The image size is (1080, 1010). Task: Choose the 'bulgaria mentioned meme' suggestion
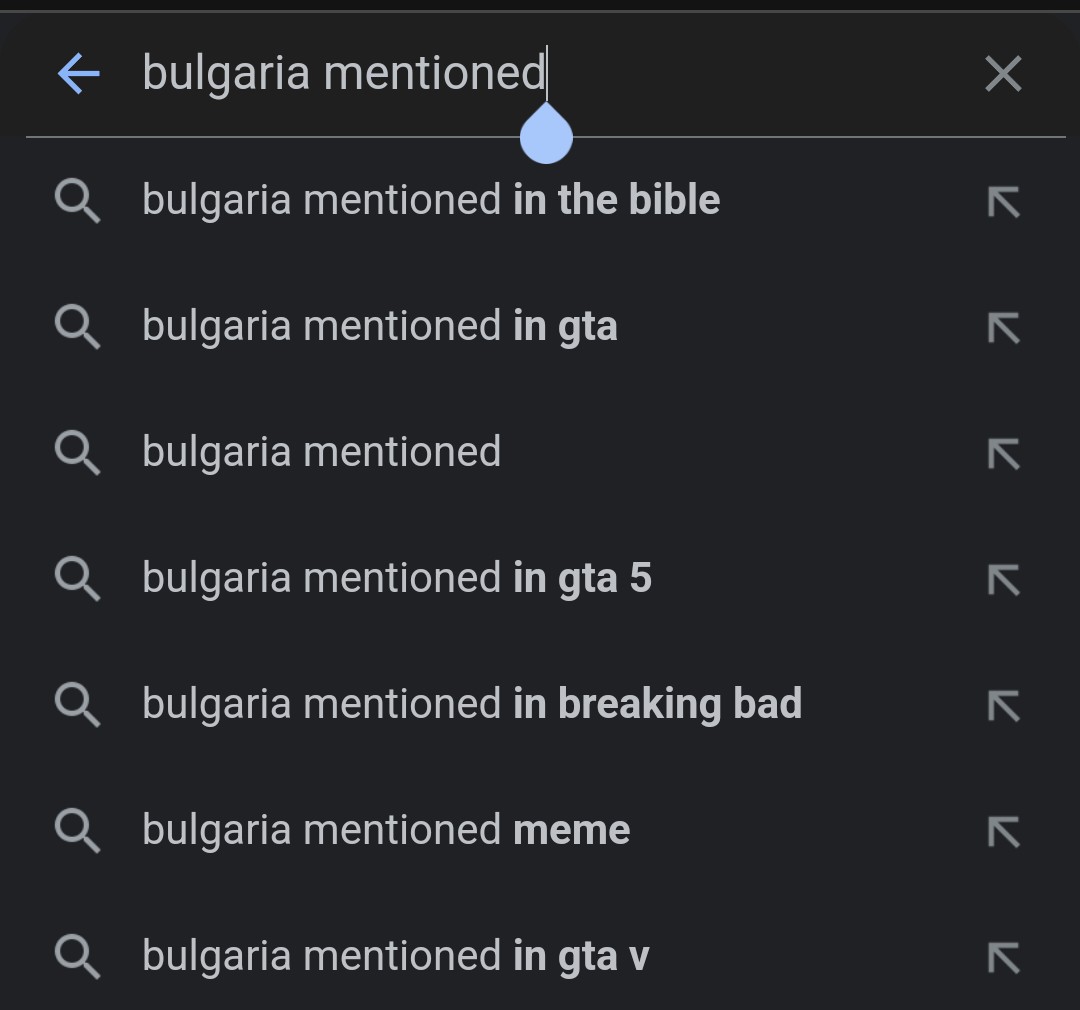[386, 830]
